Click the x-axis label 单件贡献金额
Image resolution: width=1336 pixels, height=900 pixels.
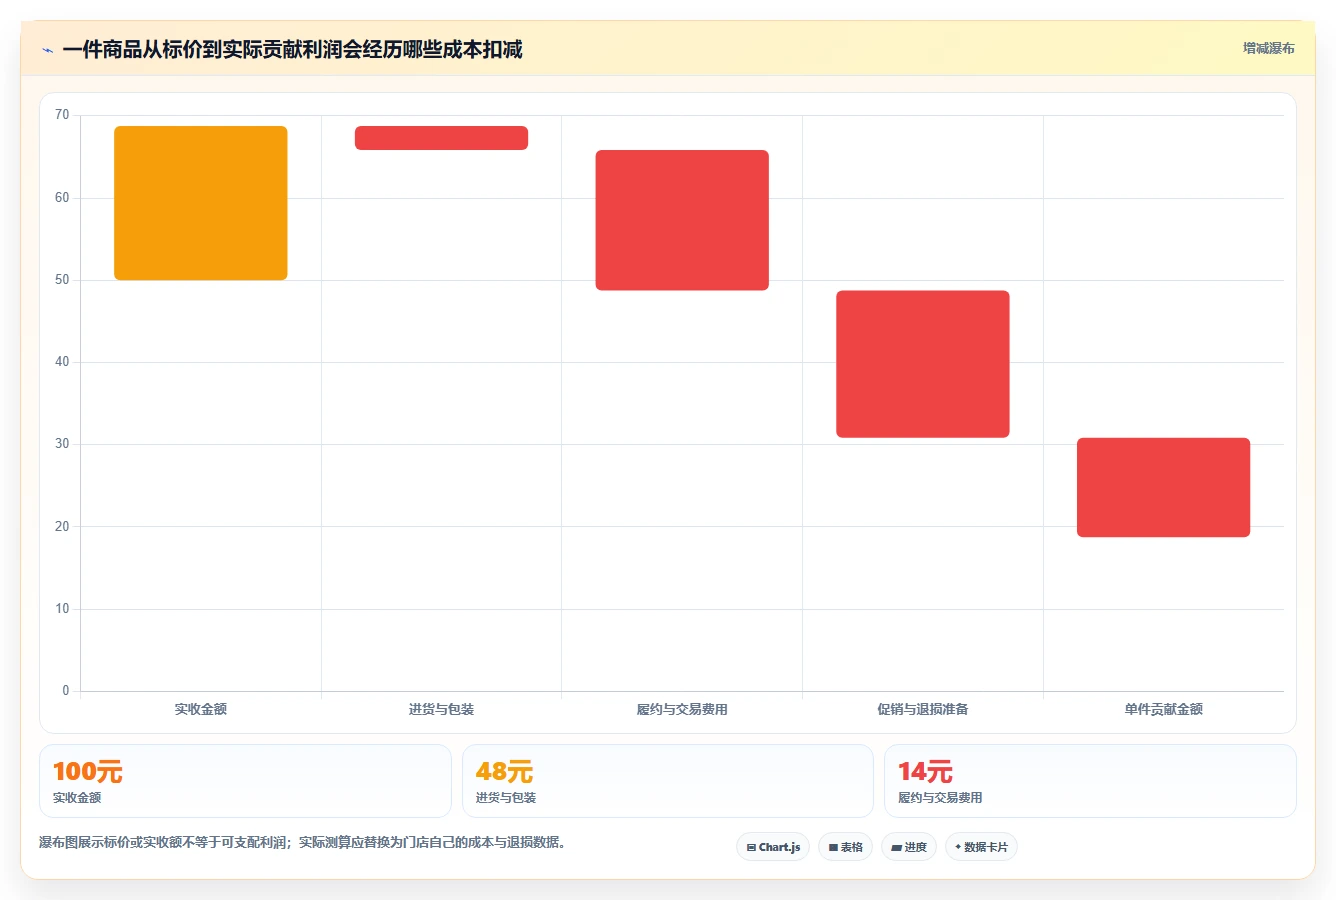[x=1164, y=709]
